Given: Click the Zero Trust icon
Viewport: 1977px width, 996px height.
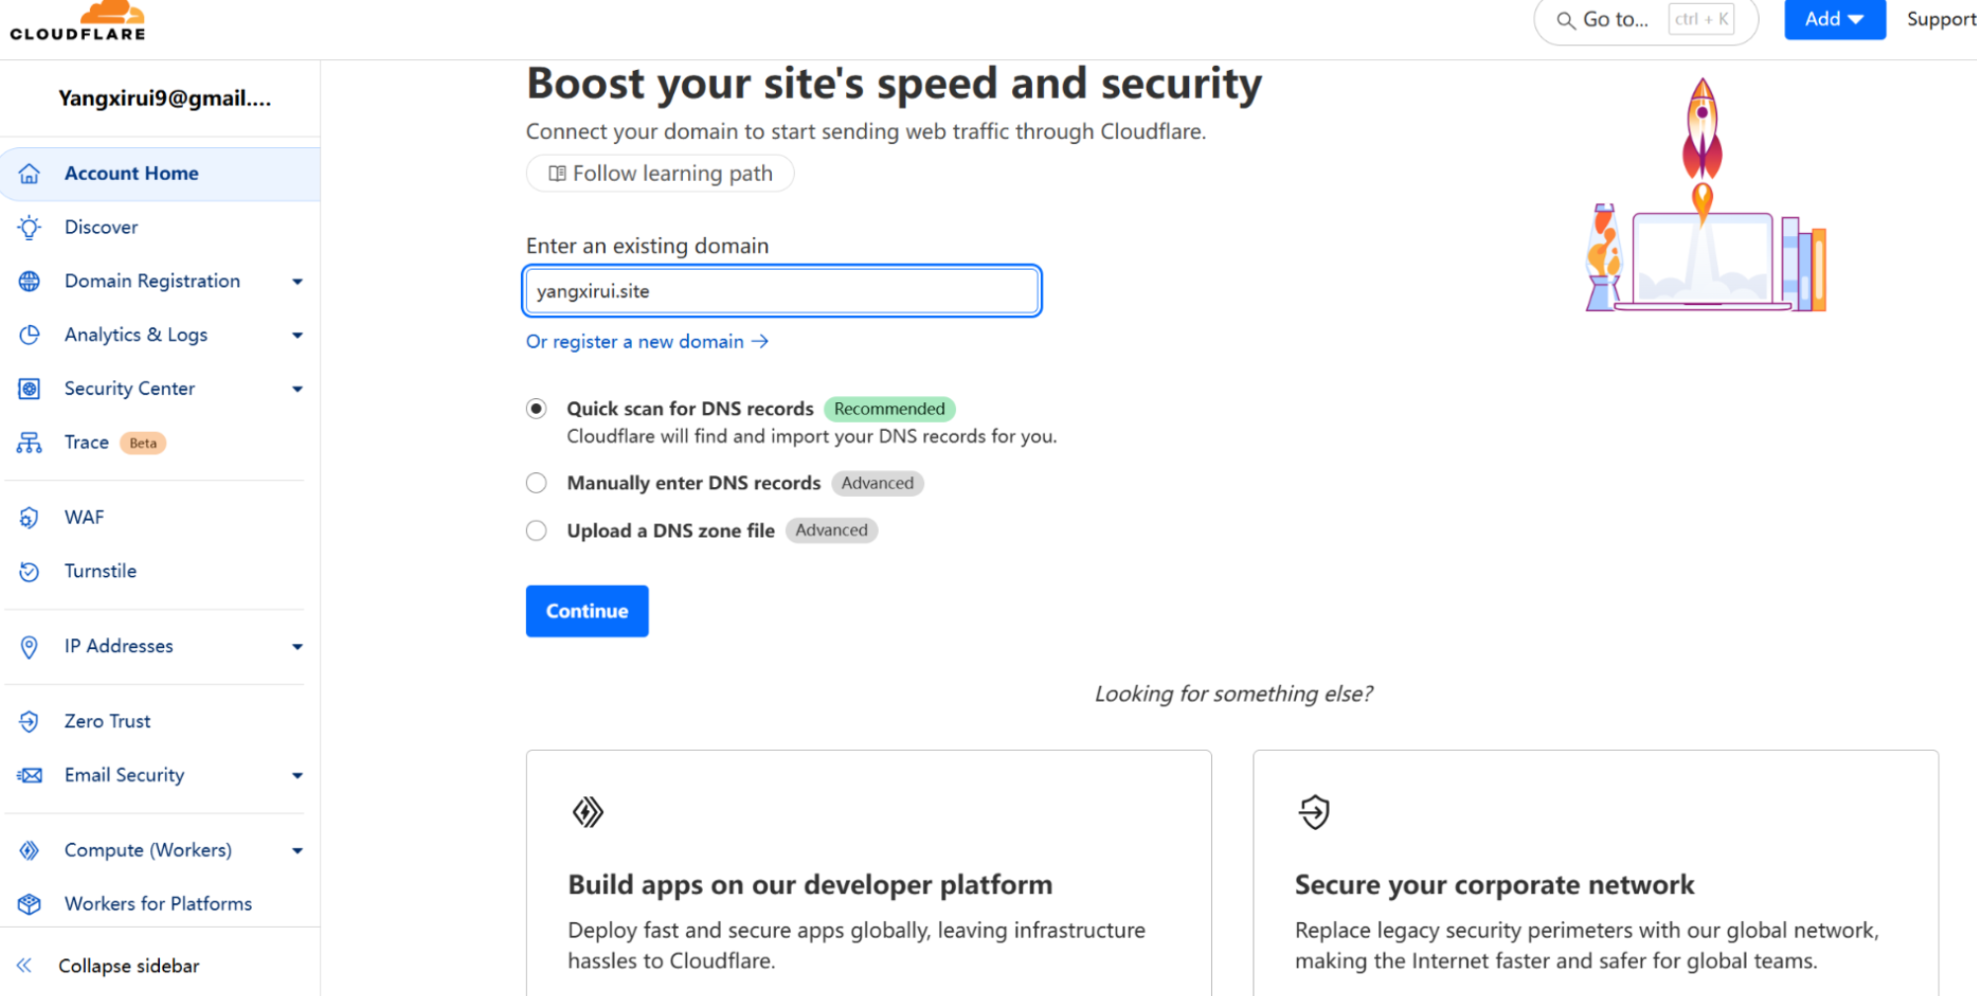Looking at the screenshot, I should click(29, 721).
